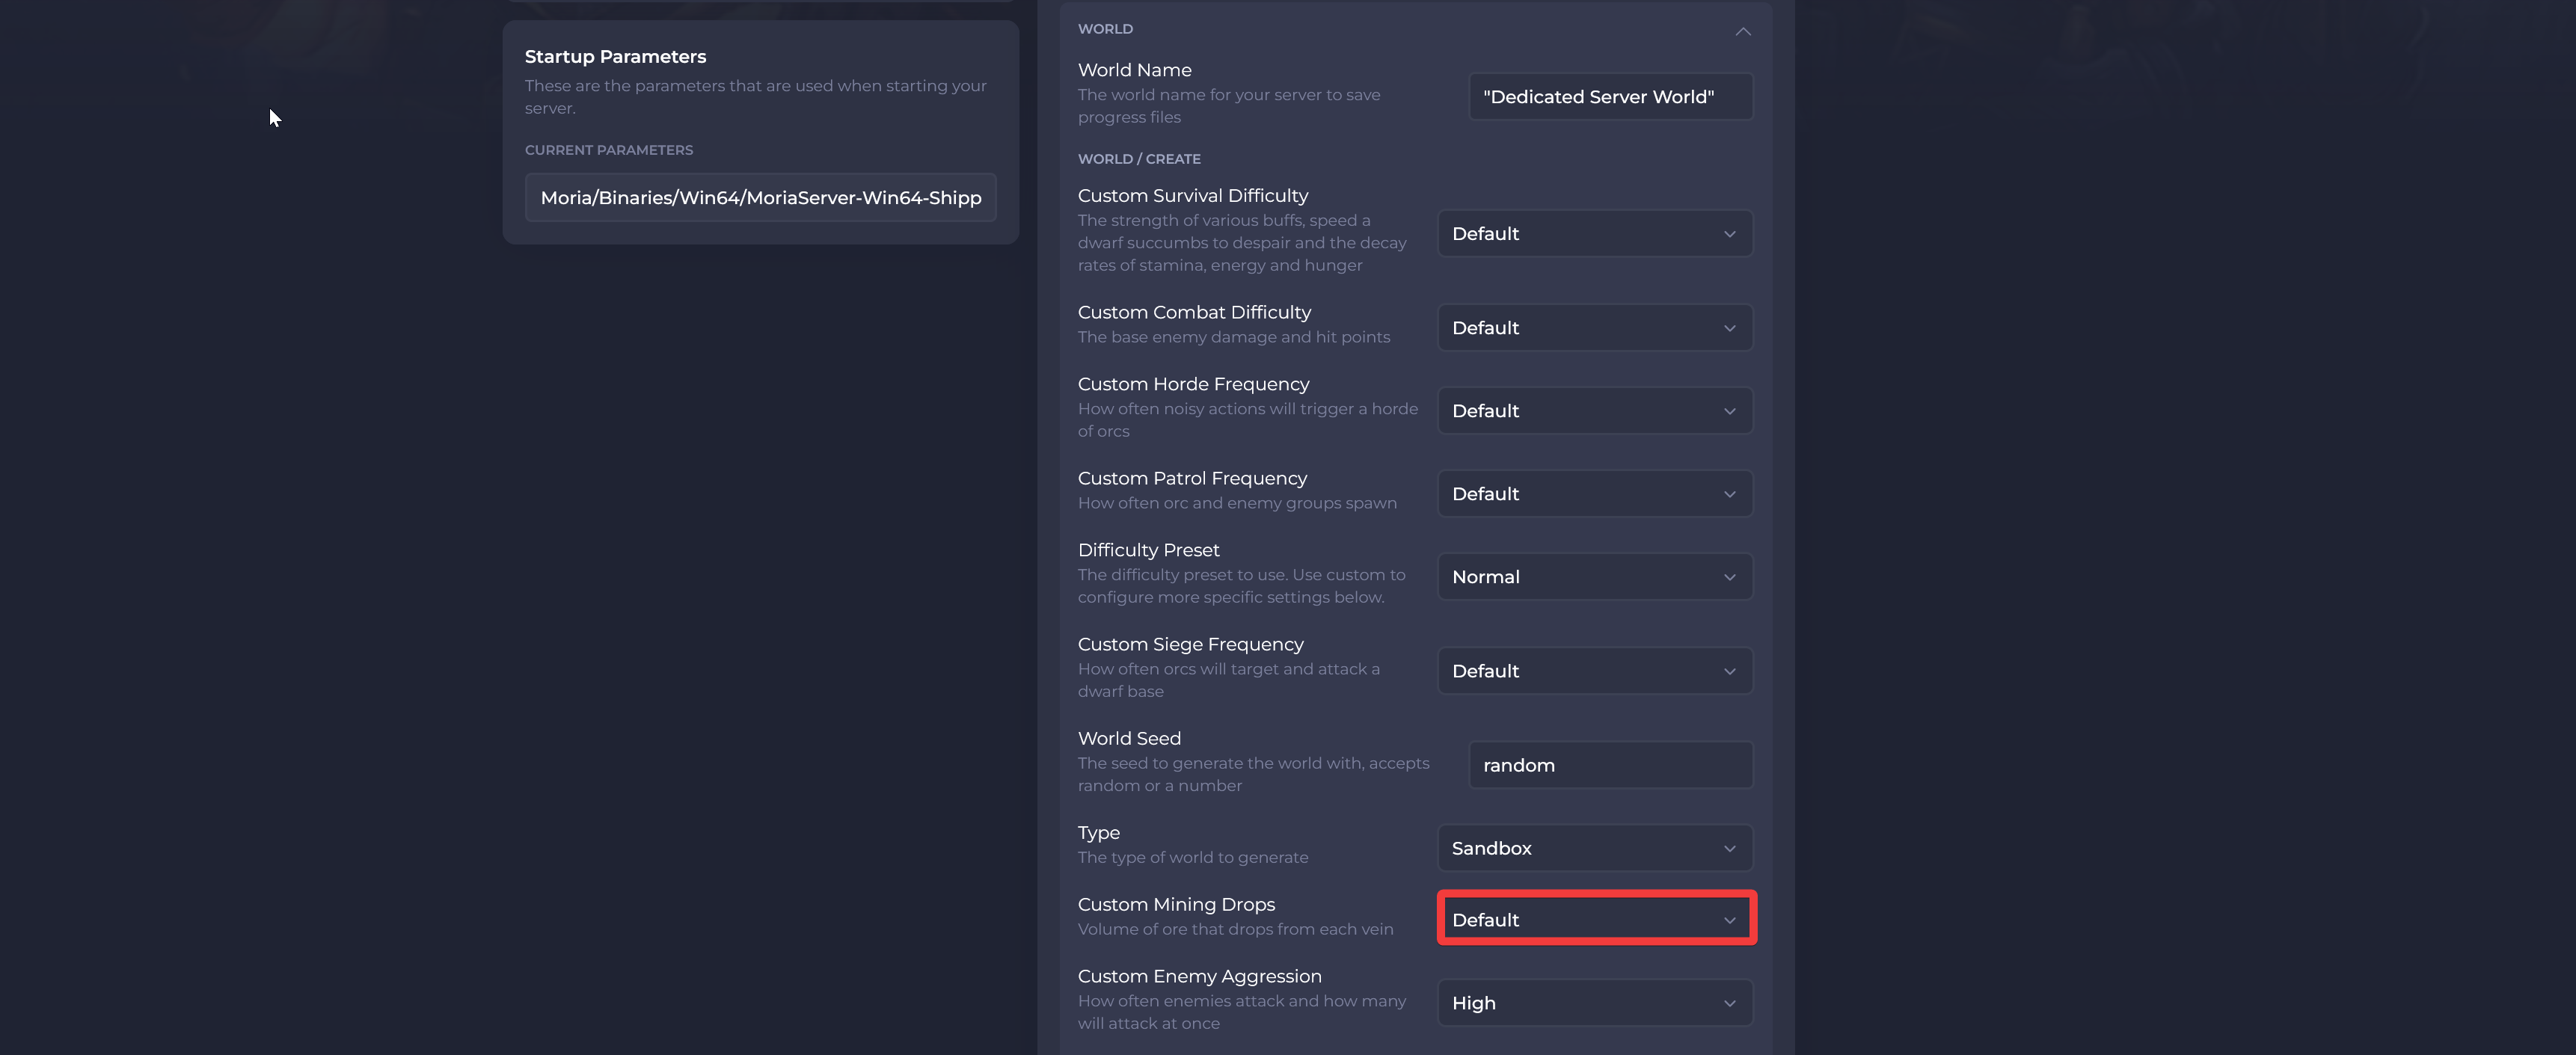Click 'The type of world to generate' text
The image size is (2576, 1055).
point(1192,857)
